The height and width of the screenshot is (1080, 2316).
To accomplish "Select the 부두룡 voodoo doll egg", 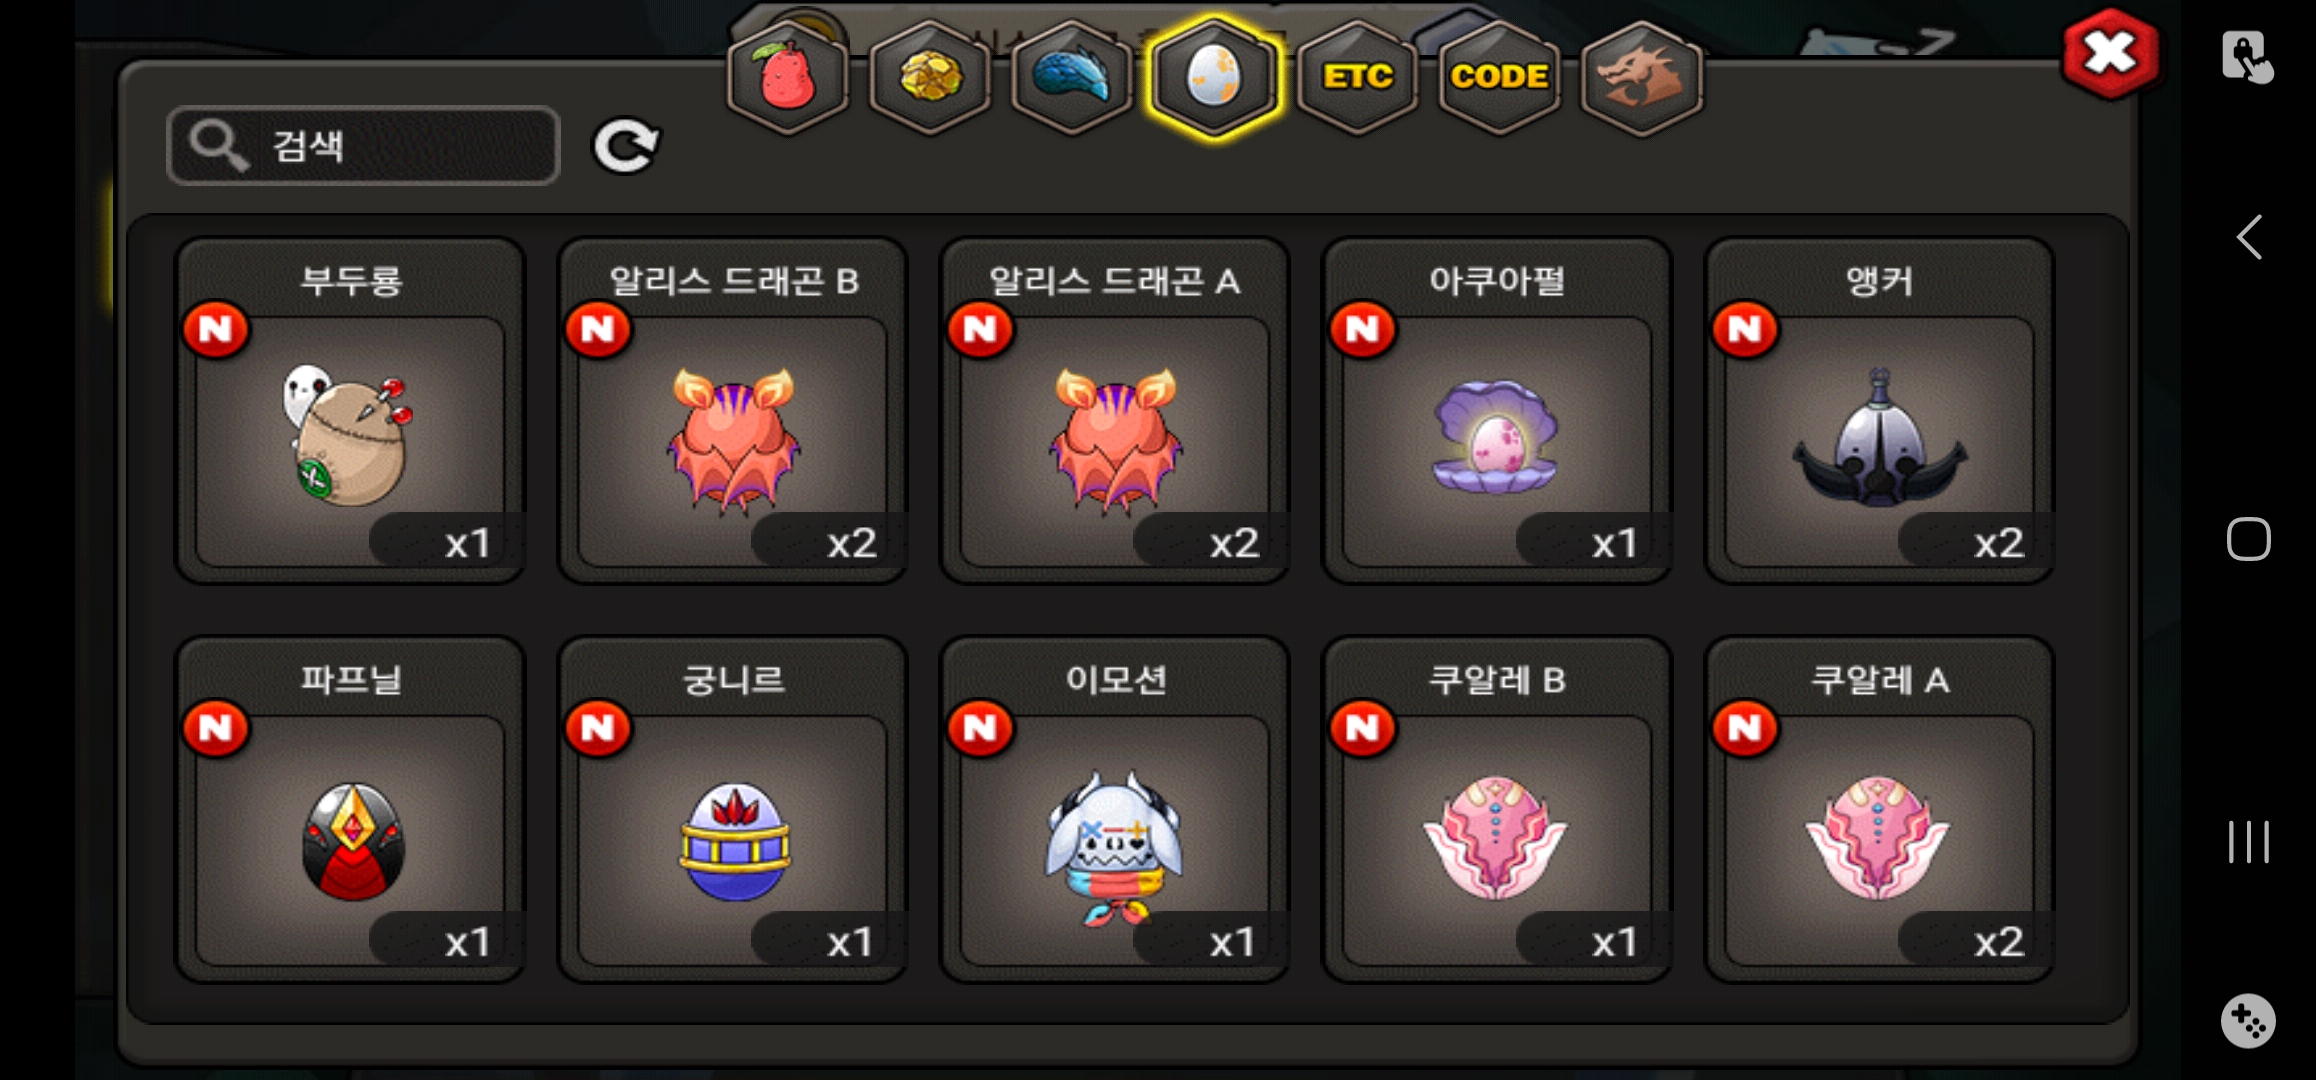I will [x=350, y=411].
